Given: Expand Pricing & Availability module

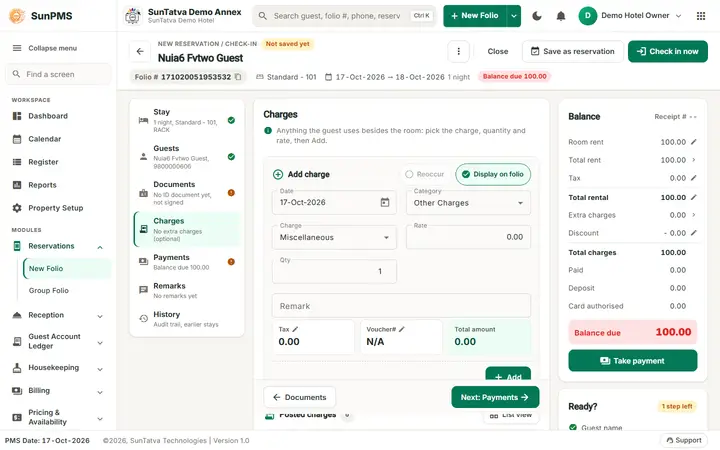Looking at the screenshot, I should 100,419.
